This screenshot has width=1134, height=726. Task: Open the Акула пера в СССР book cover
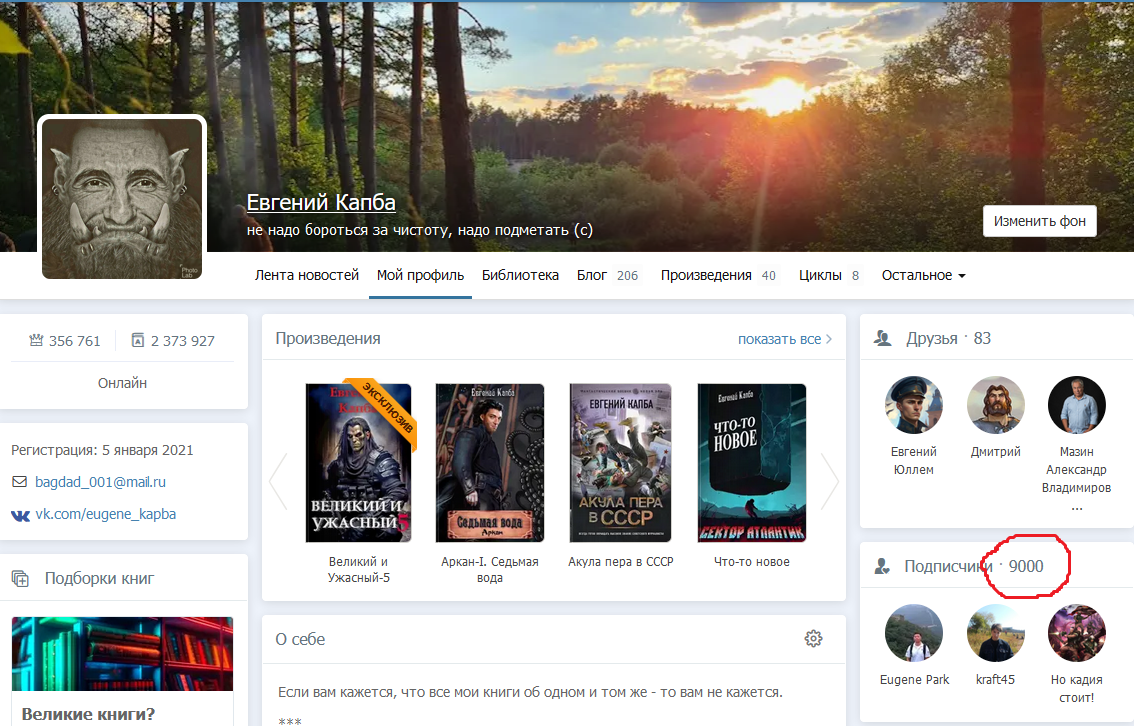coord(620,463)
